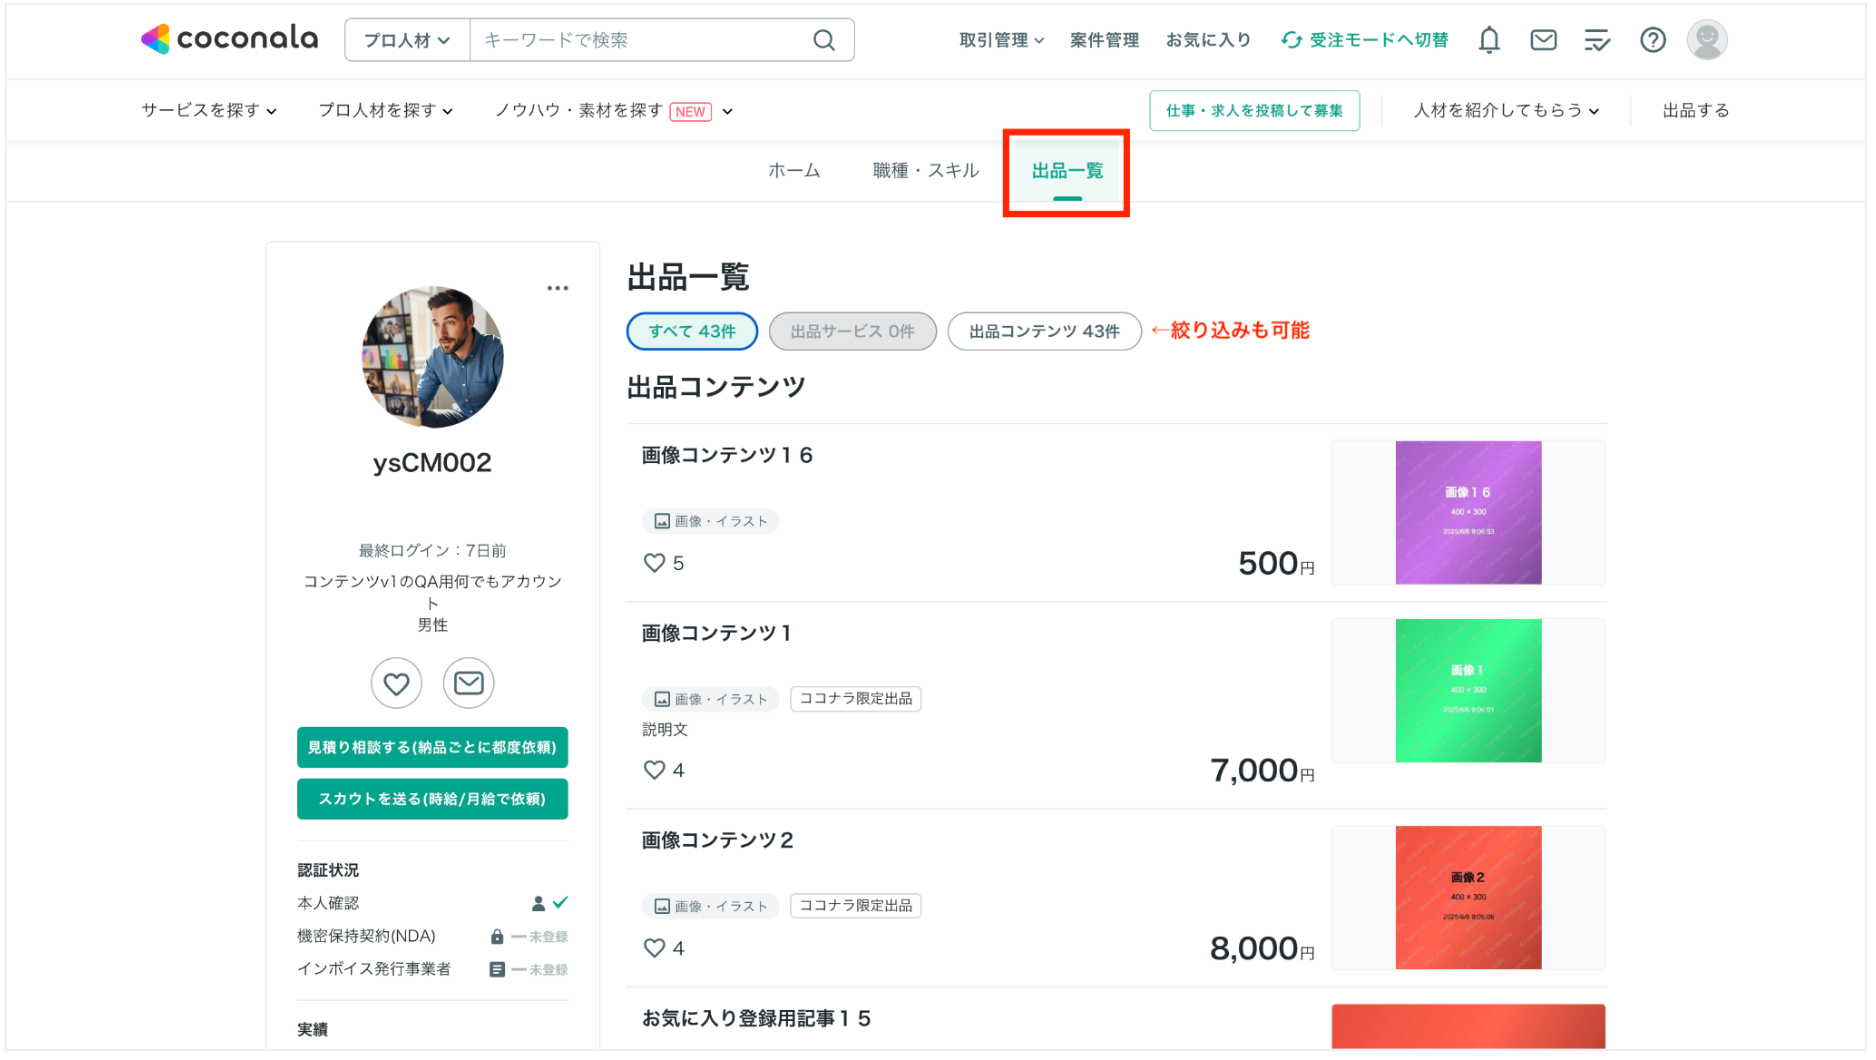Screen dimensions: 1876x1060
Task: Open the 画像コンテンツ２ thumbnail
Action: click(x=1467, y=897)
